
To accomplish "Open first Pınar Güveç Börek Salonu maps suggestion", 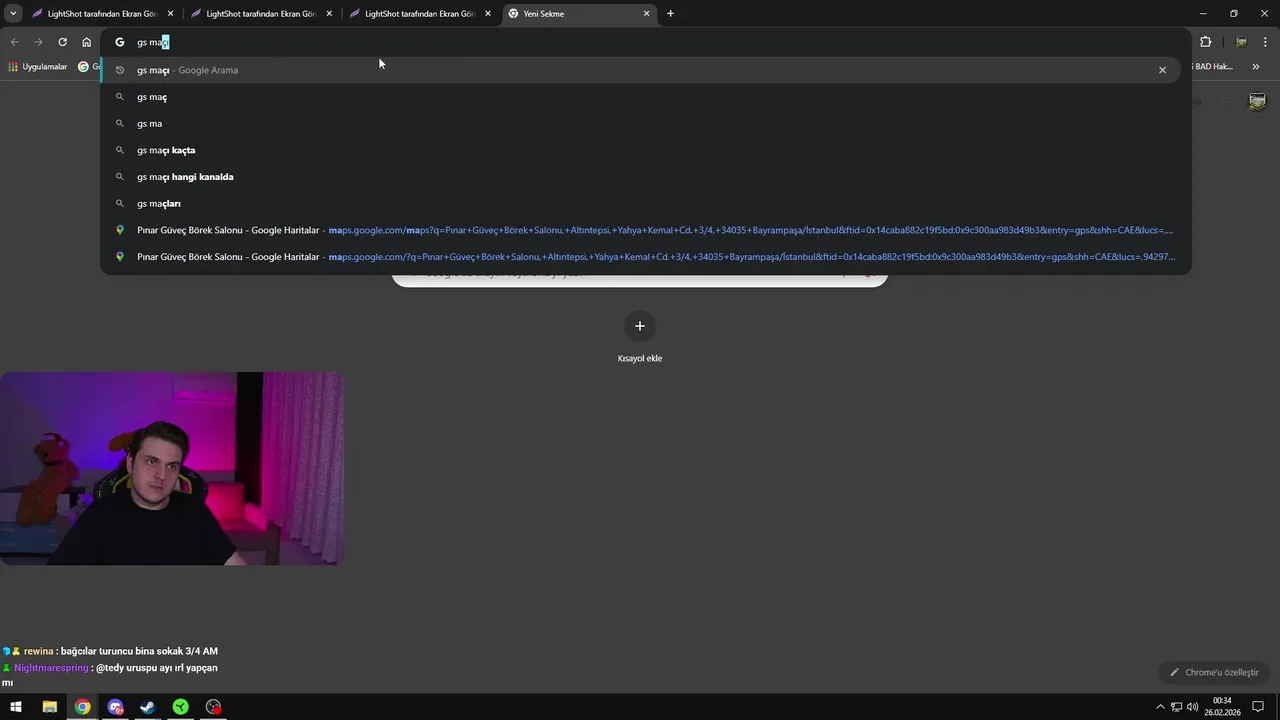I will (640, 230).
